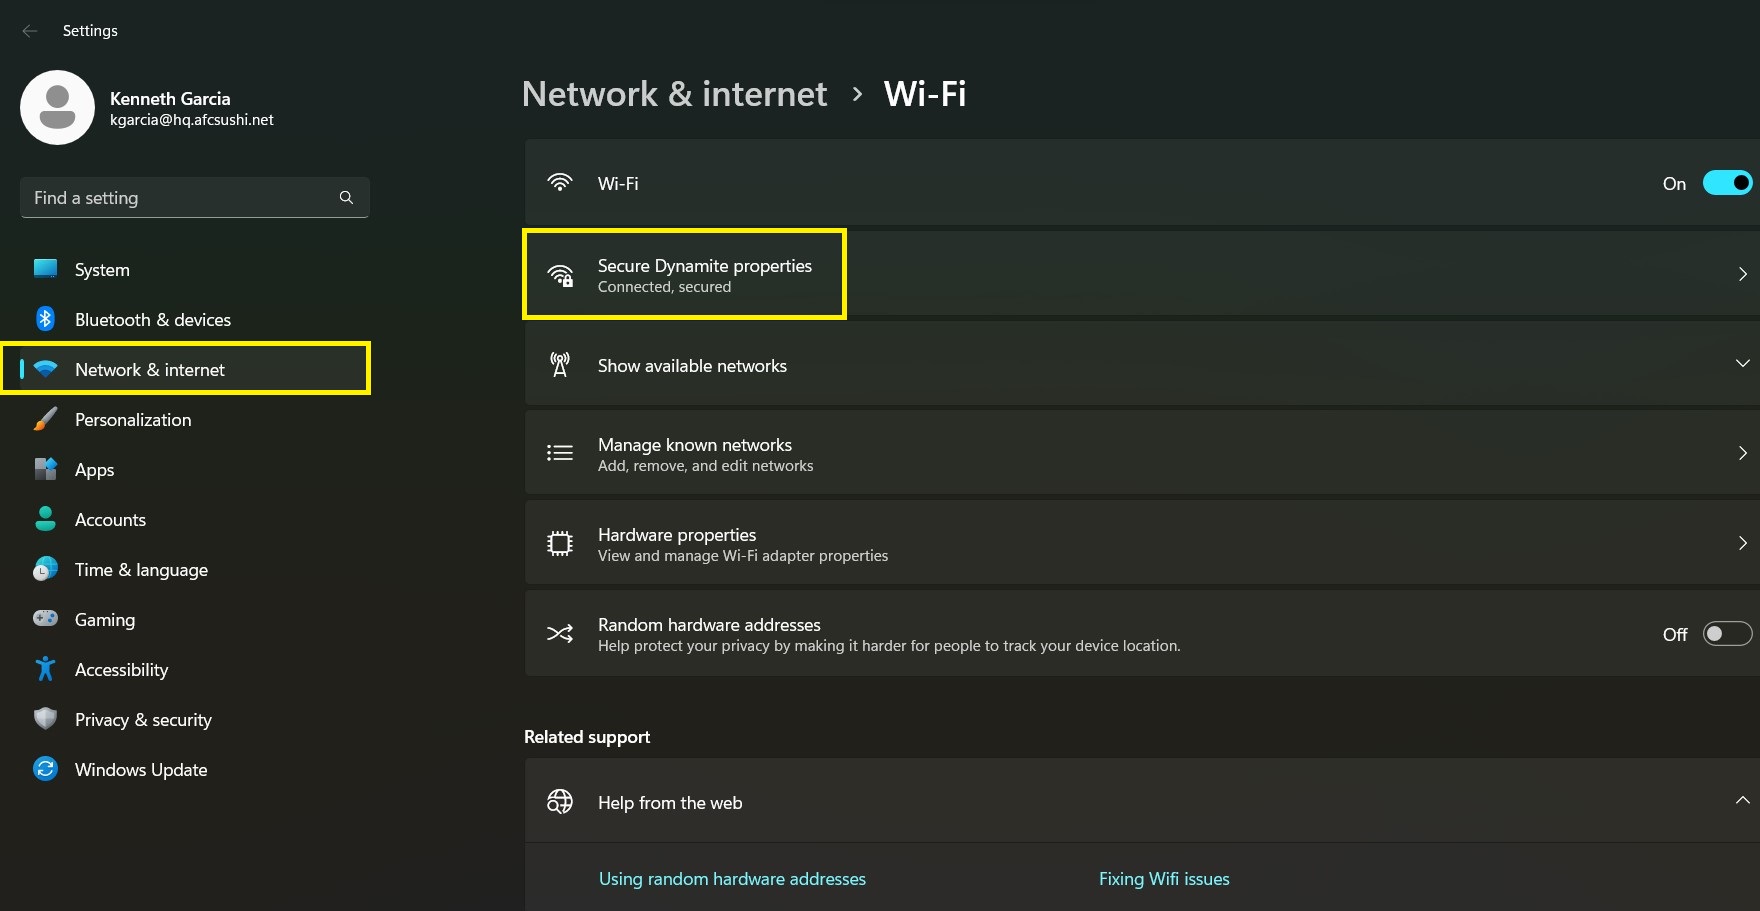Click the Random hardware addresses shuffle icon

tap(560, 634)
